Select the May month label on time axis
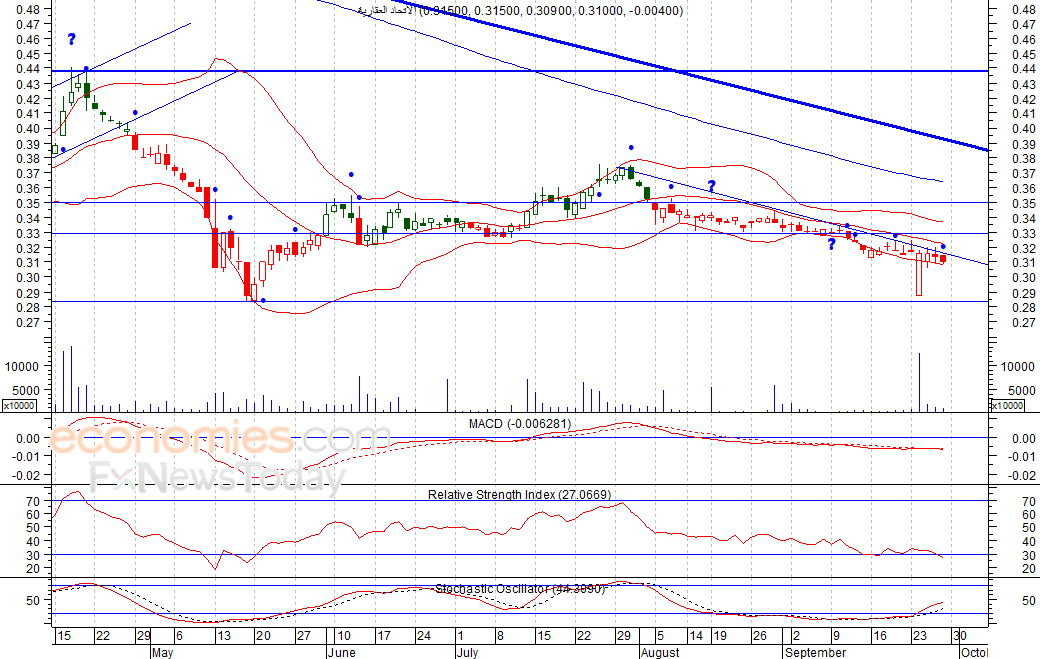 pos(162,652)
